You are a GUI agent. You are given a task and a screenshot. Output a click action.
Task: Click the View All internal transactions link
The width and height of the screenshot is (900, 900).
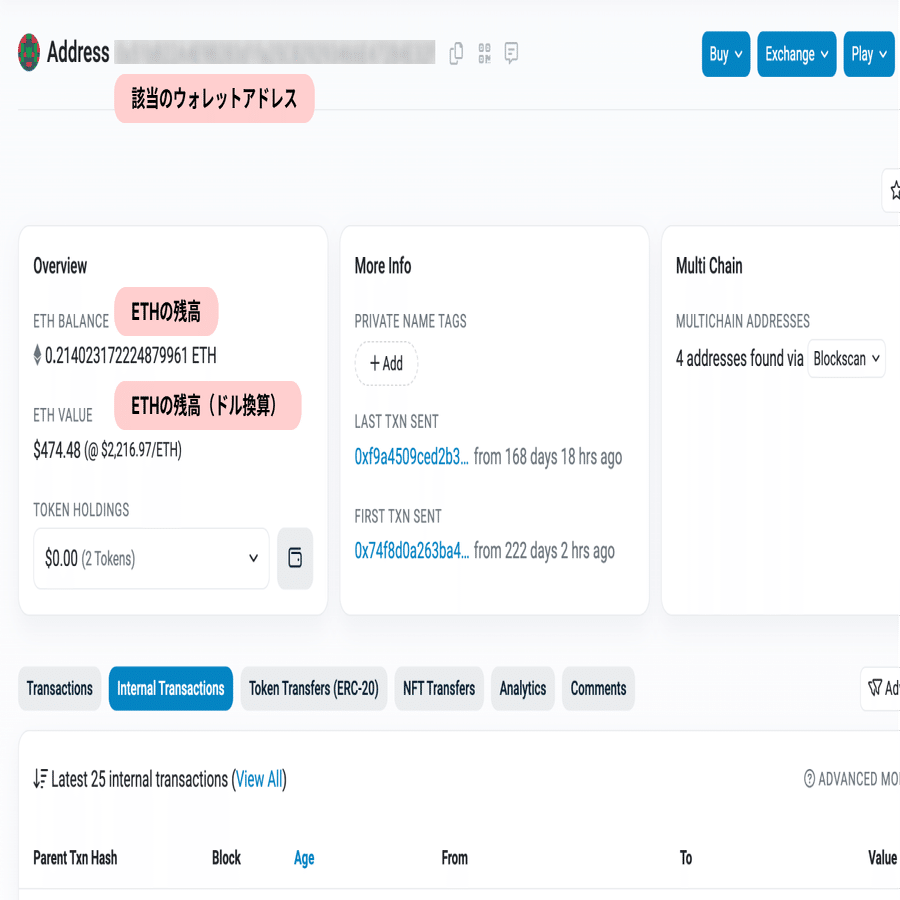(x=259, y=780)
